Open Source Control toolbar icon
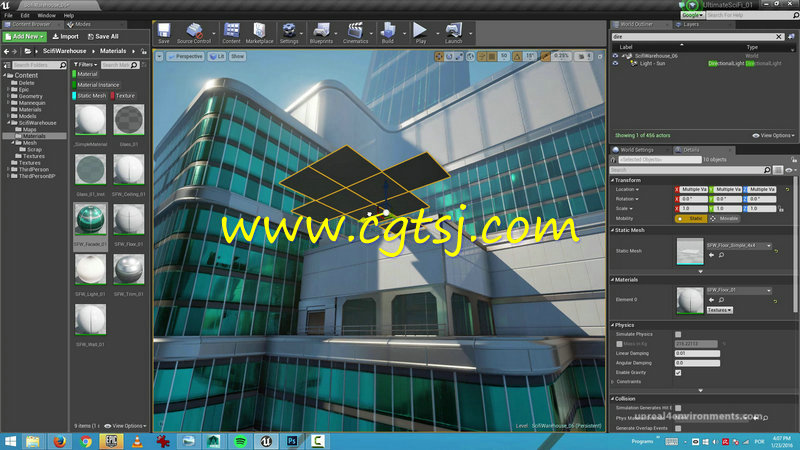 tap(194, 33)
